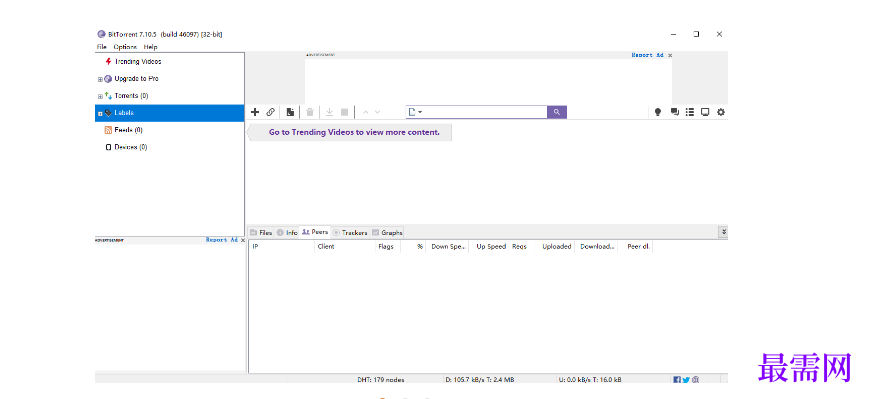870x399 pixels.
Task: Expand the Labels tree node
Action: [x=100, y=113]
